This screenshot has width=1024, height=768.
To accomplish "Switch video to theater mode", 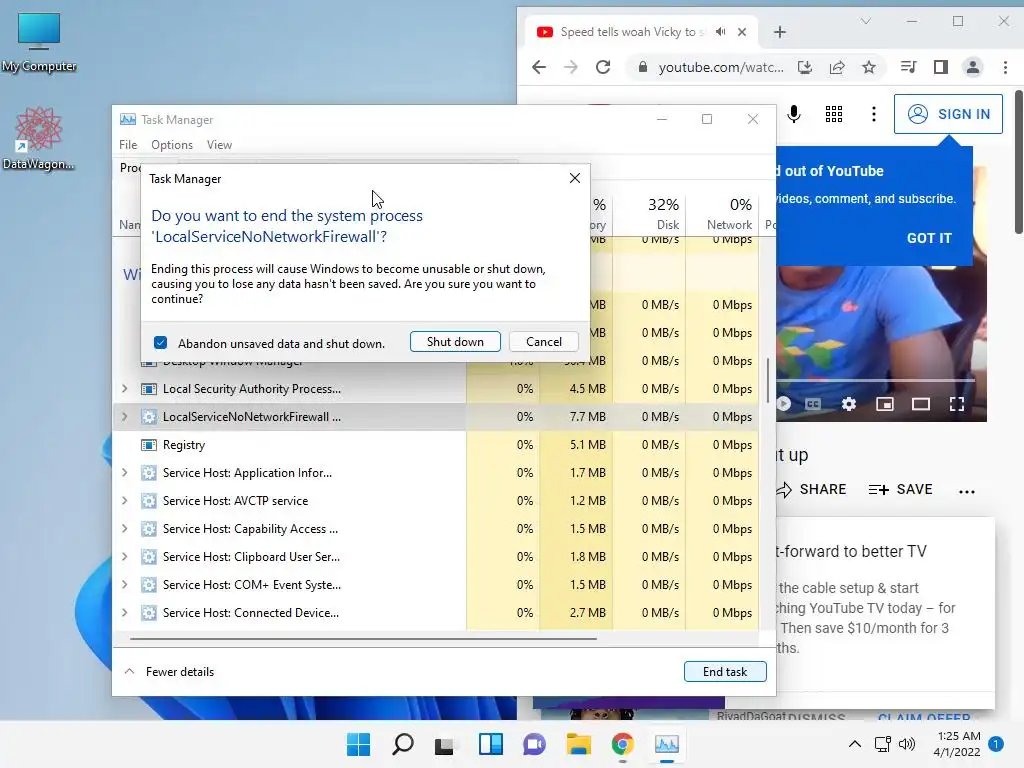I will point(921,404).
